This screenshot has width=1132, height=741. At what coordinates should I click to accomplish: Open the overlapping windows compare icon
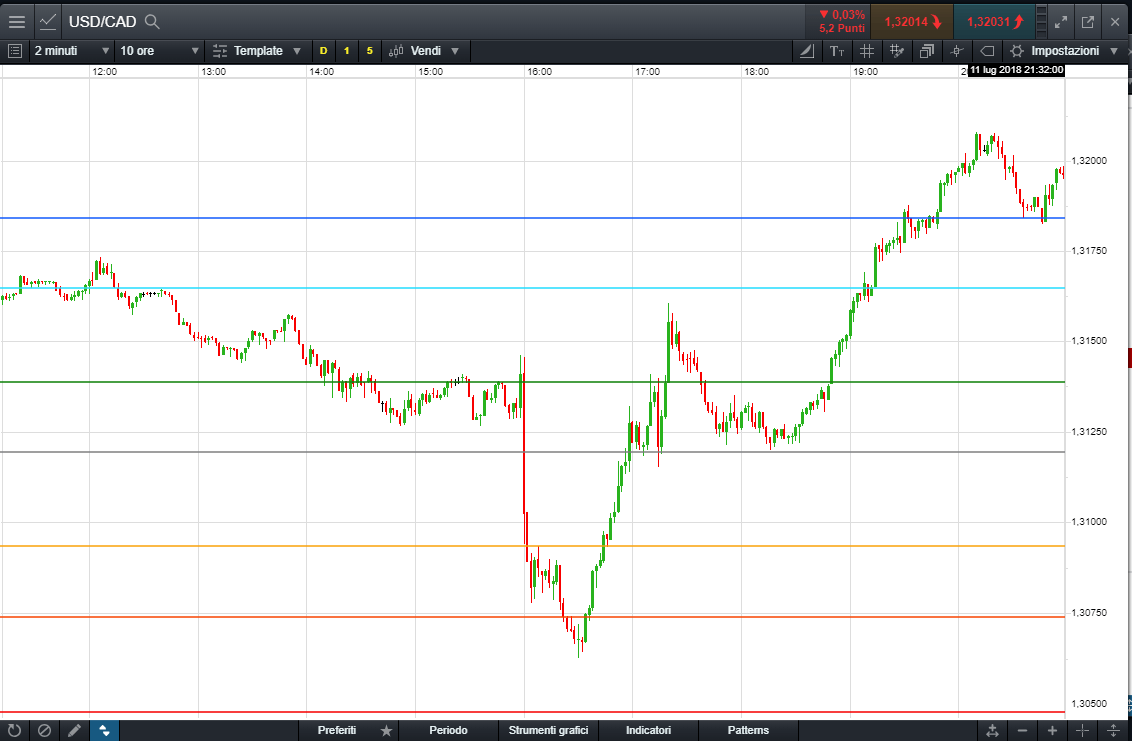click(x=926, y=51)
